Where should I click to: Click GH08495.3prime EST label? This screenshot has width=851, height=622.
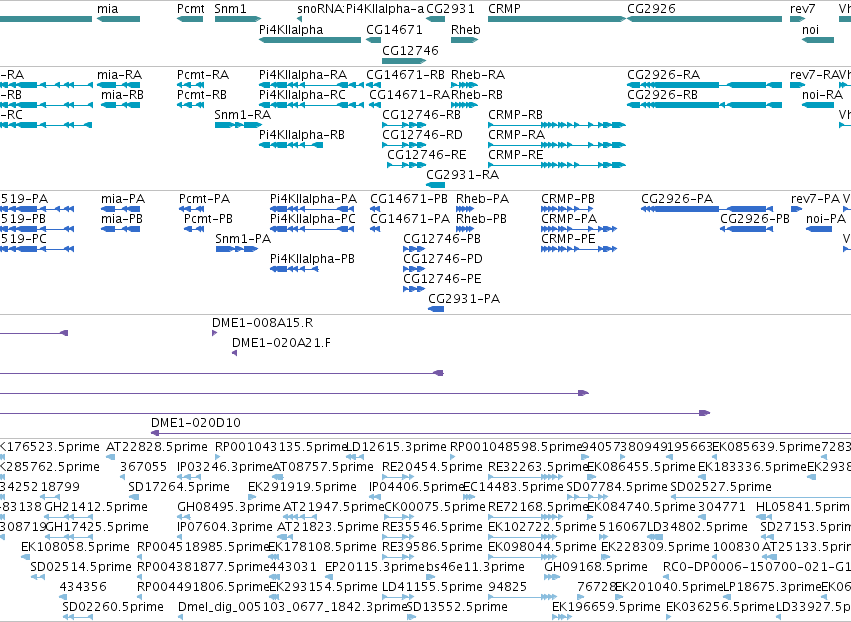(x=228, y=507)
